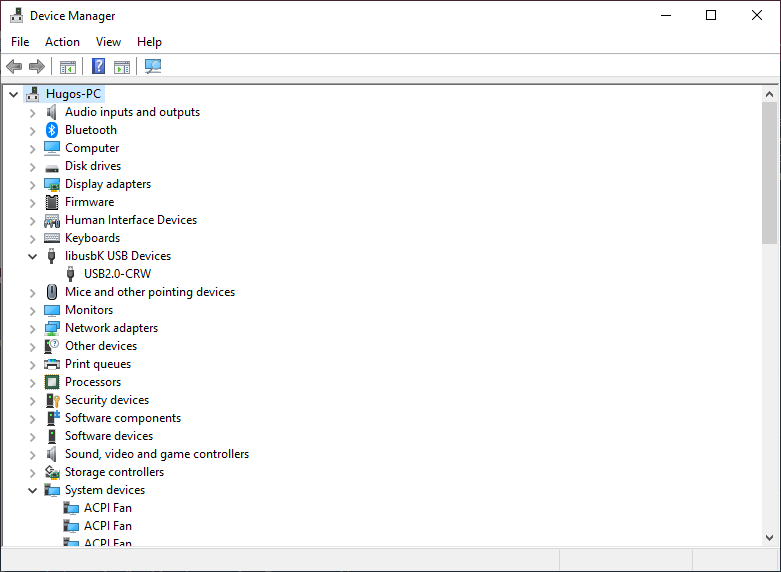781x572 pixels.
Task: Click the Processors icon
Action: coord(52,382)
